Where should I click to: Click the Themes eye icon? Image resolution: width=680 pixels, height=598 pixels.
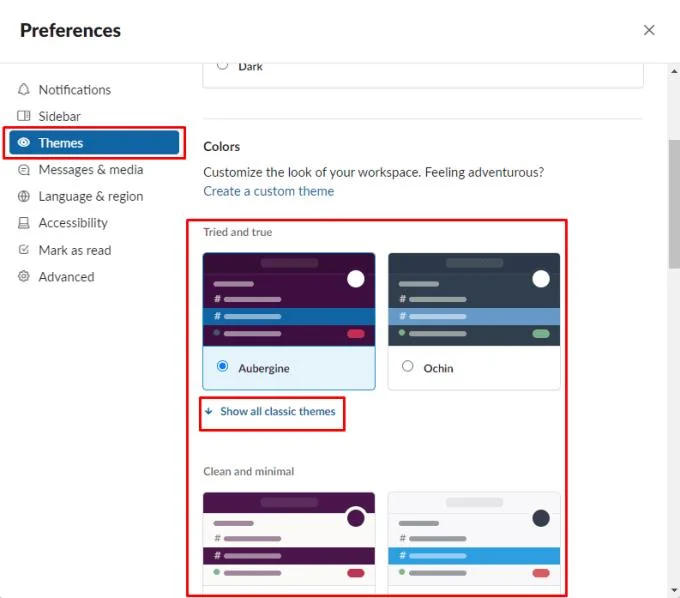24,142
